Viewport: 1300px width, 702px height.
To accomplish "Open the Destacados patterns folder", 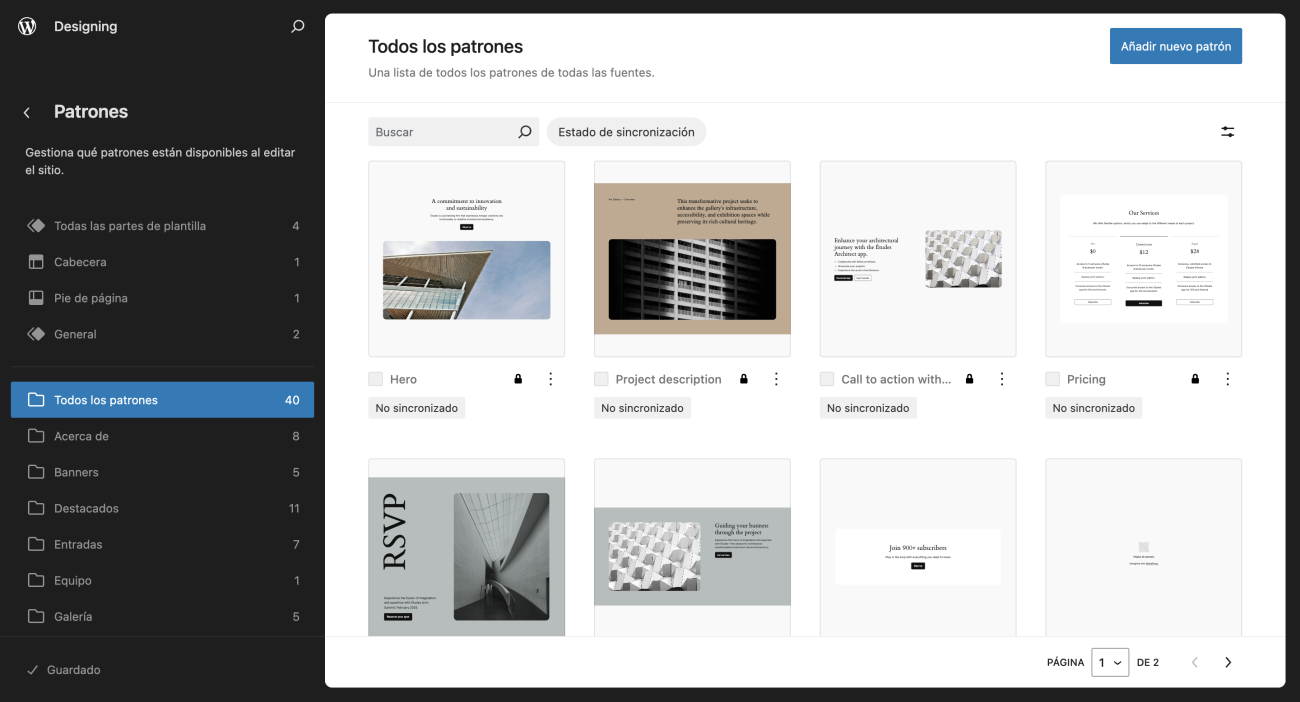I will [86, 508].
